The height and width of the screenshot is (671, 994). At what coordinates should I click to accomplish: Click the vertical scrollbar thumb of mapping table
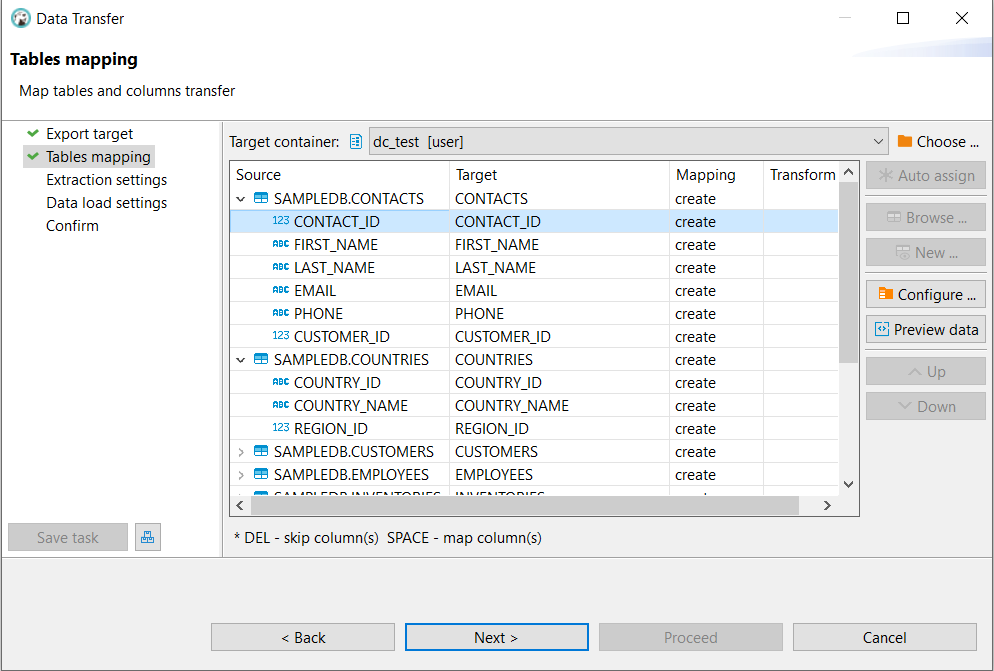[848, 273]
